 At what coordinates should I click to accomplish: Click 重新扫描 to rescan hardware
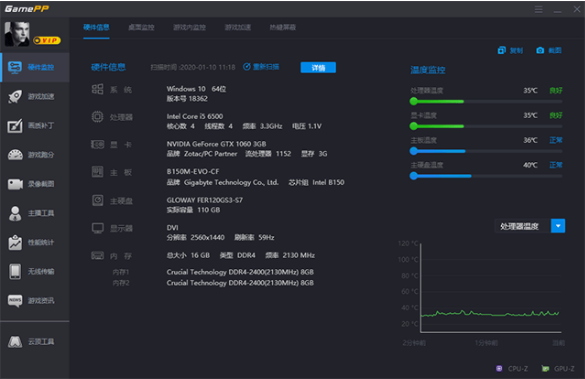coord(261,67)
